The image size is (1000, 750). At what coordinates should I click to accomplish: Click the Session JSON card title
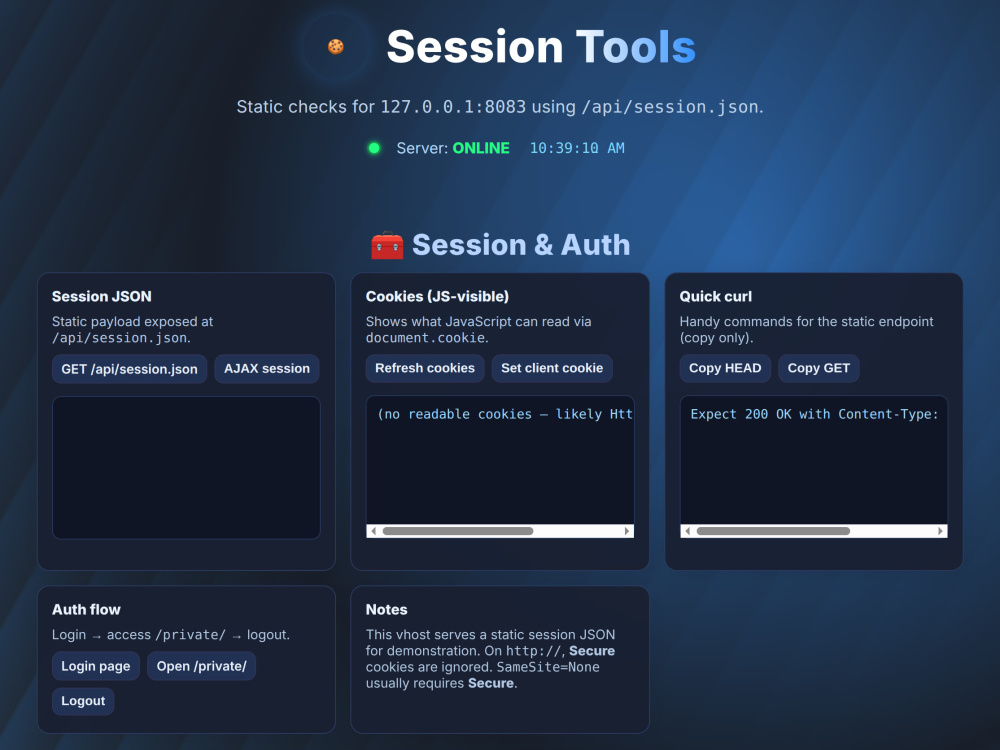[101, 297]
